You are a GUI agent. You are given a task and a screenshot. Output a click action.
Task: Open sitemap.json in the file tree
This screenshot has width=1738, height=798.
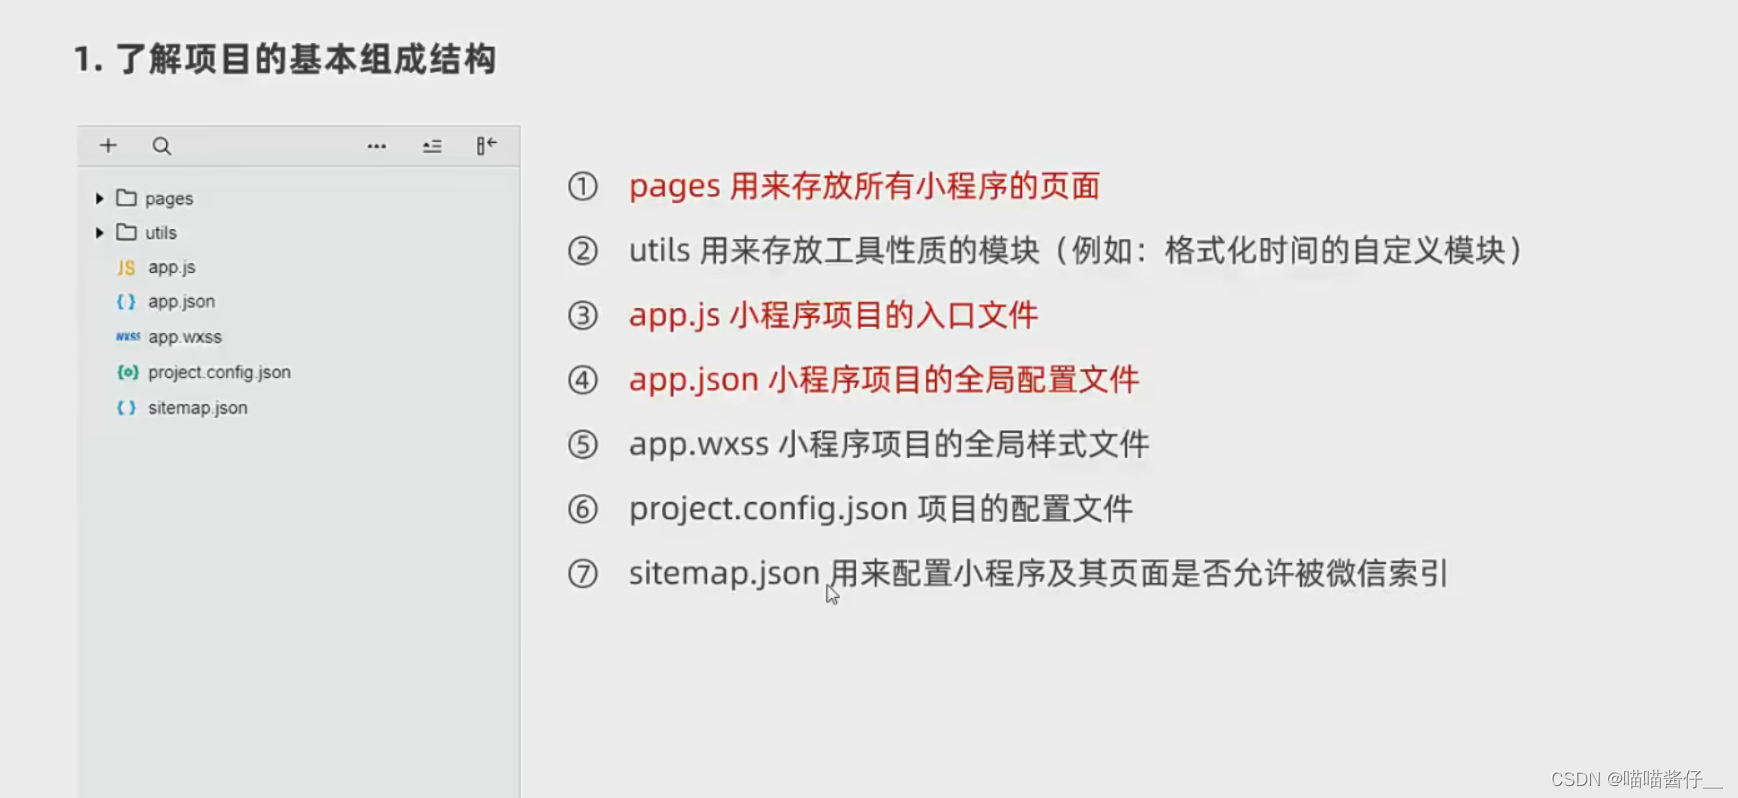(198, 408)
